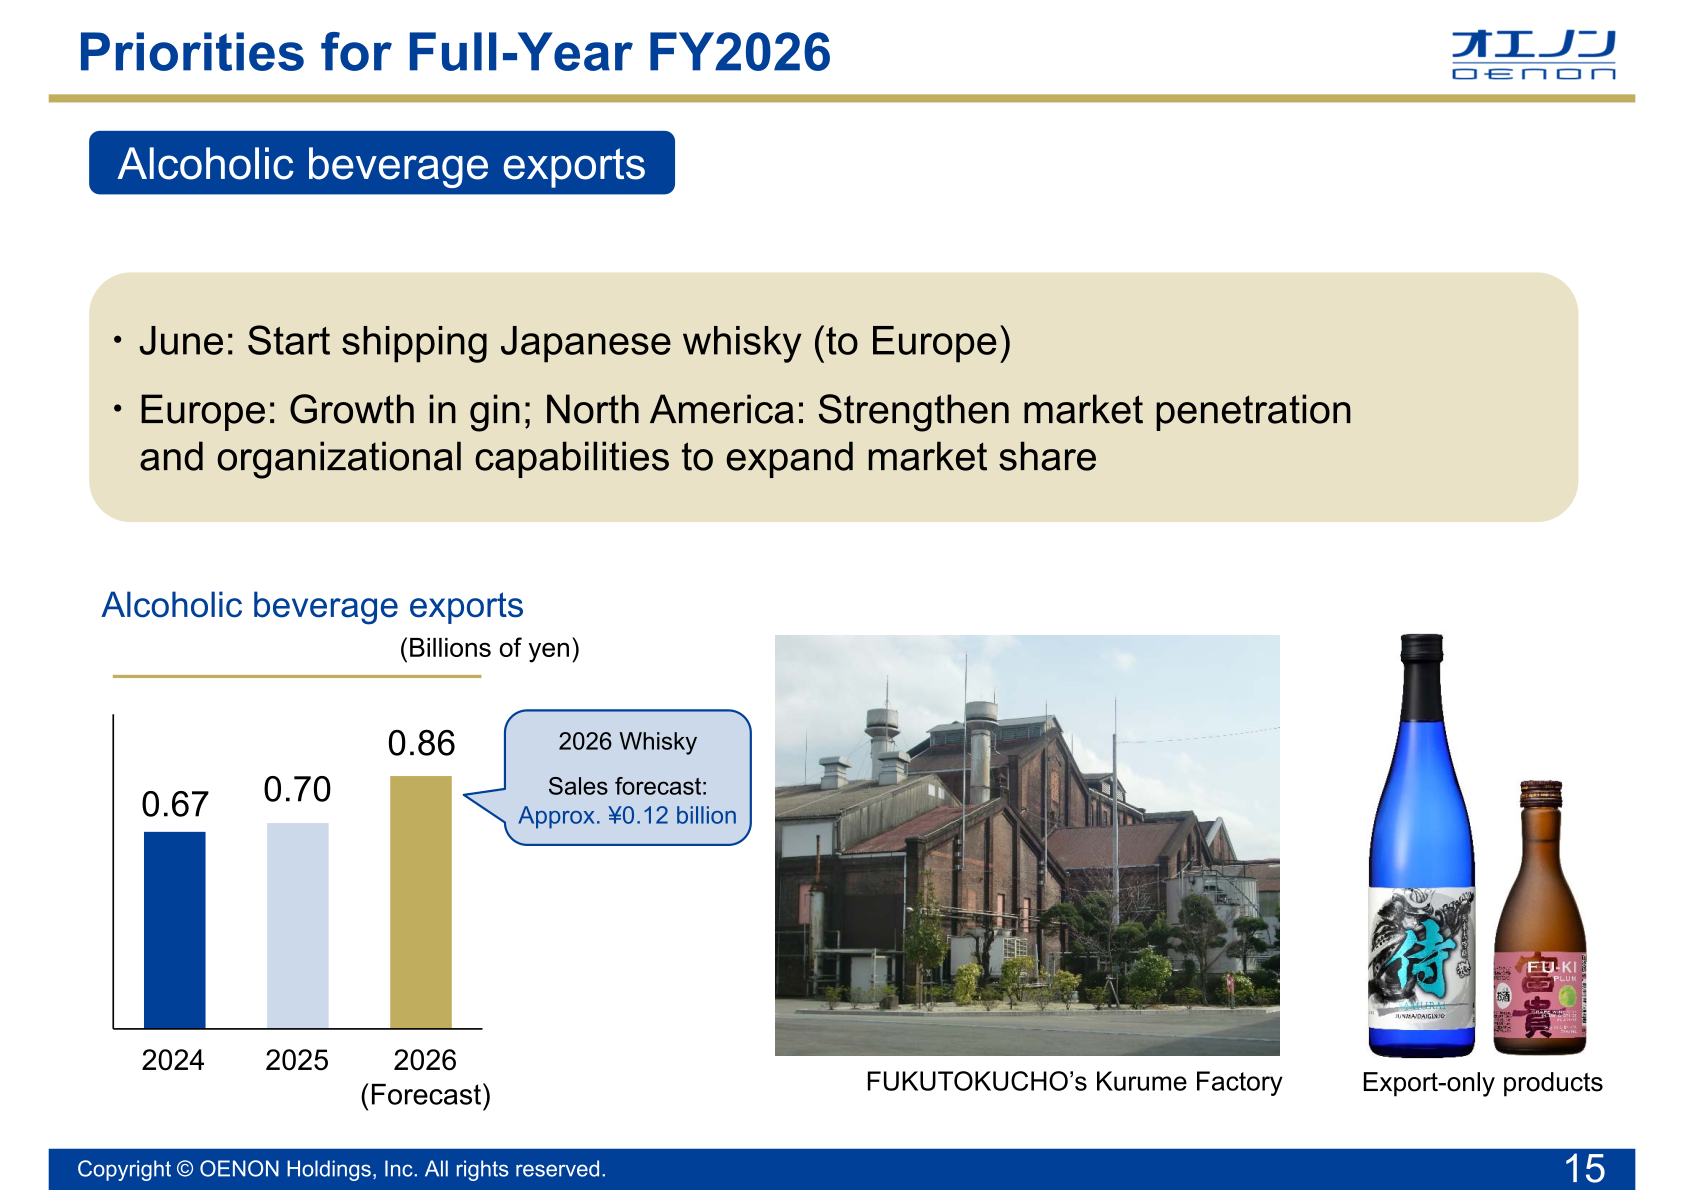
Task: Click the OENON logo in the header
Action: pyautogui.click(x=1533, y=54)
